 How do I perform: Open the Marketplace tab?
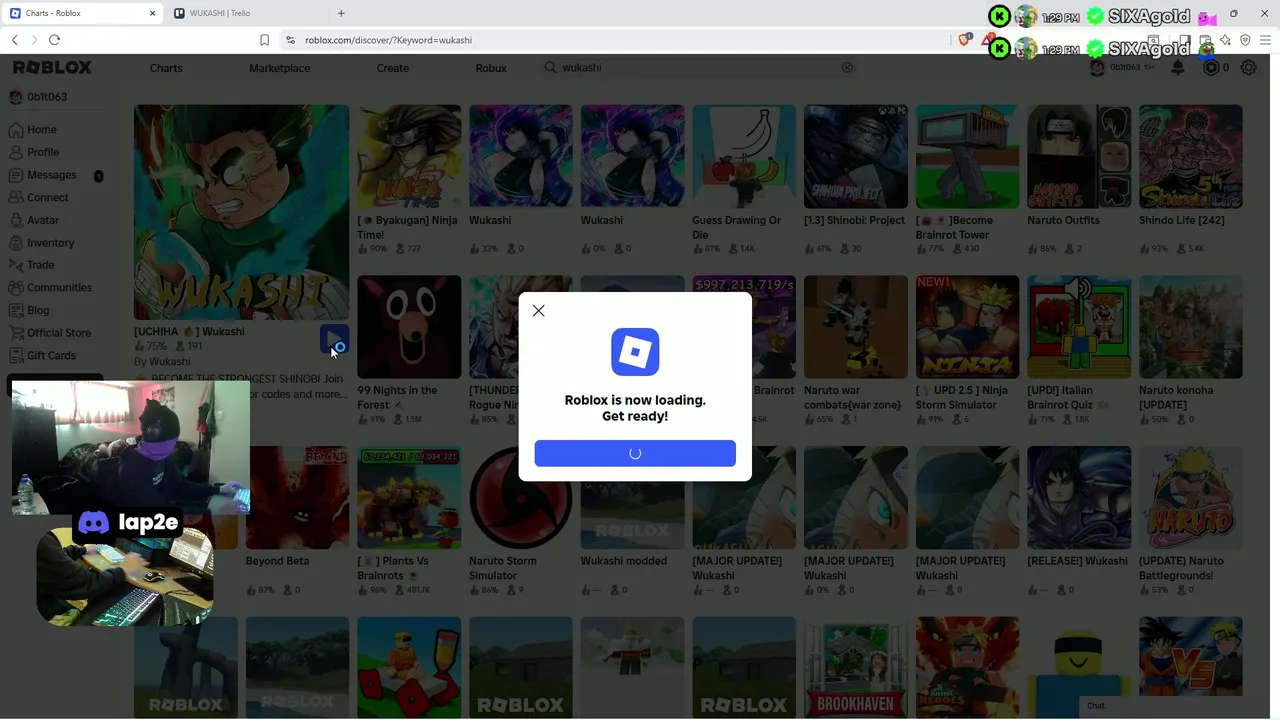point(279,68)
